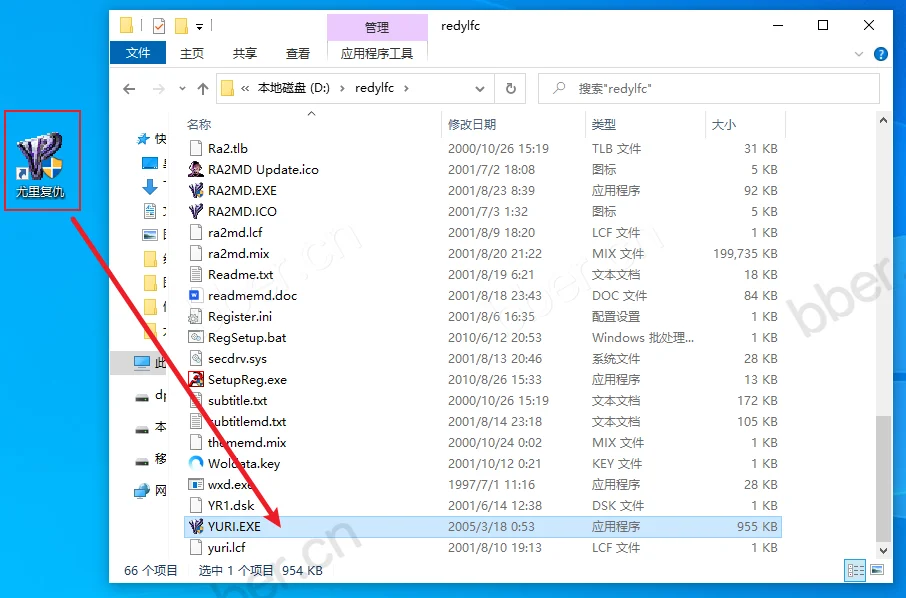Viewport: 906px width, 598px height.
Task: Select RegSetup.bat batch file icon
Action: [196, 337]
